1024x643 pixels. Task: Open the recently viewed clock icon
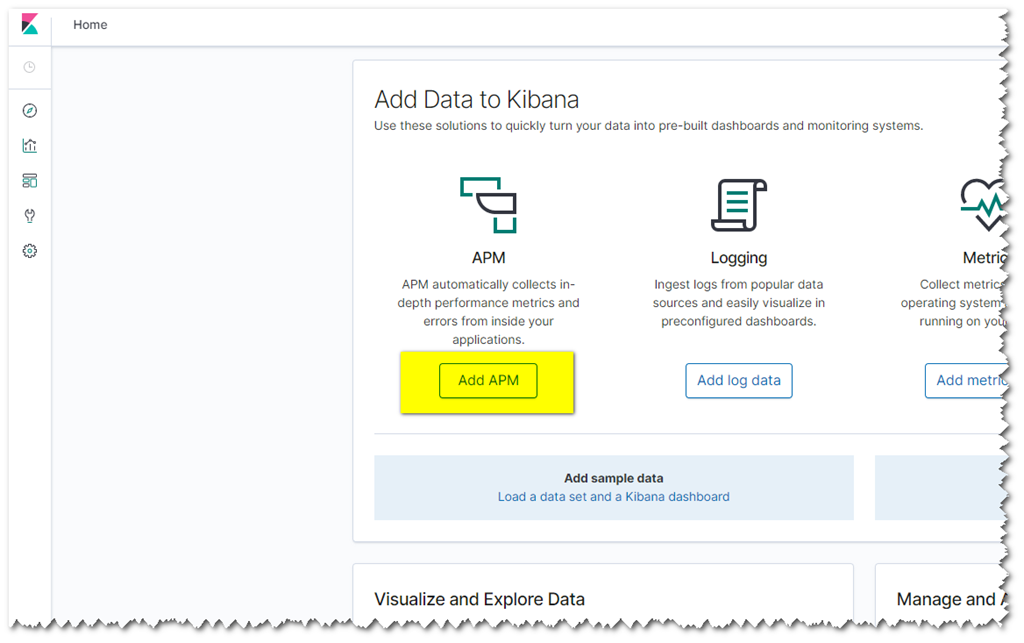29,67
